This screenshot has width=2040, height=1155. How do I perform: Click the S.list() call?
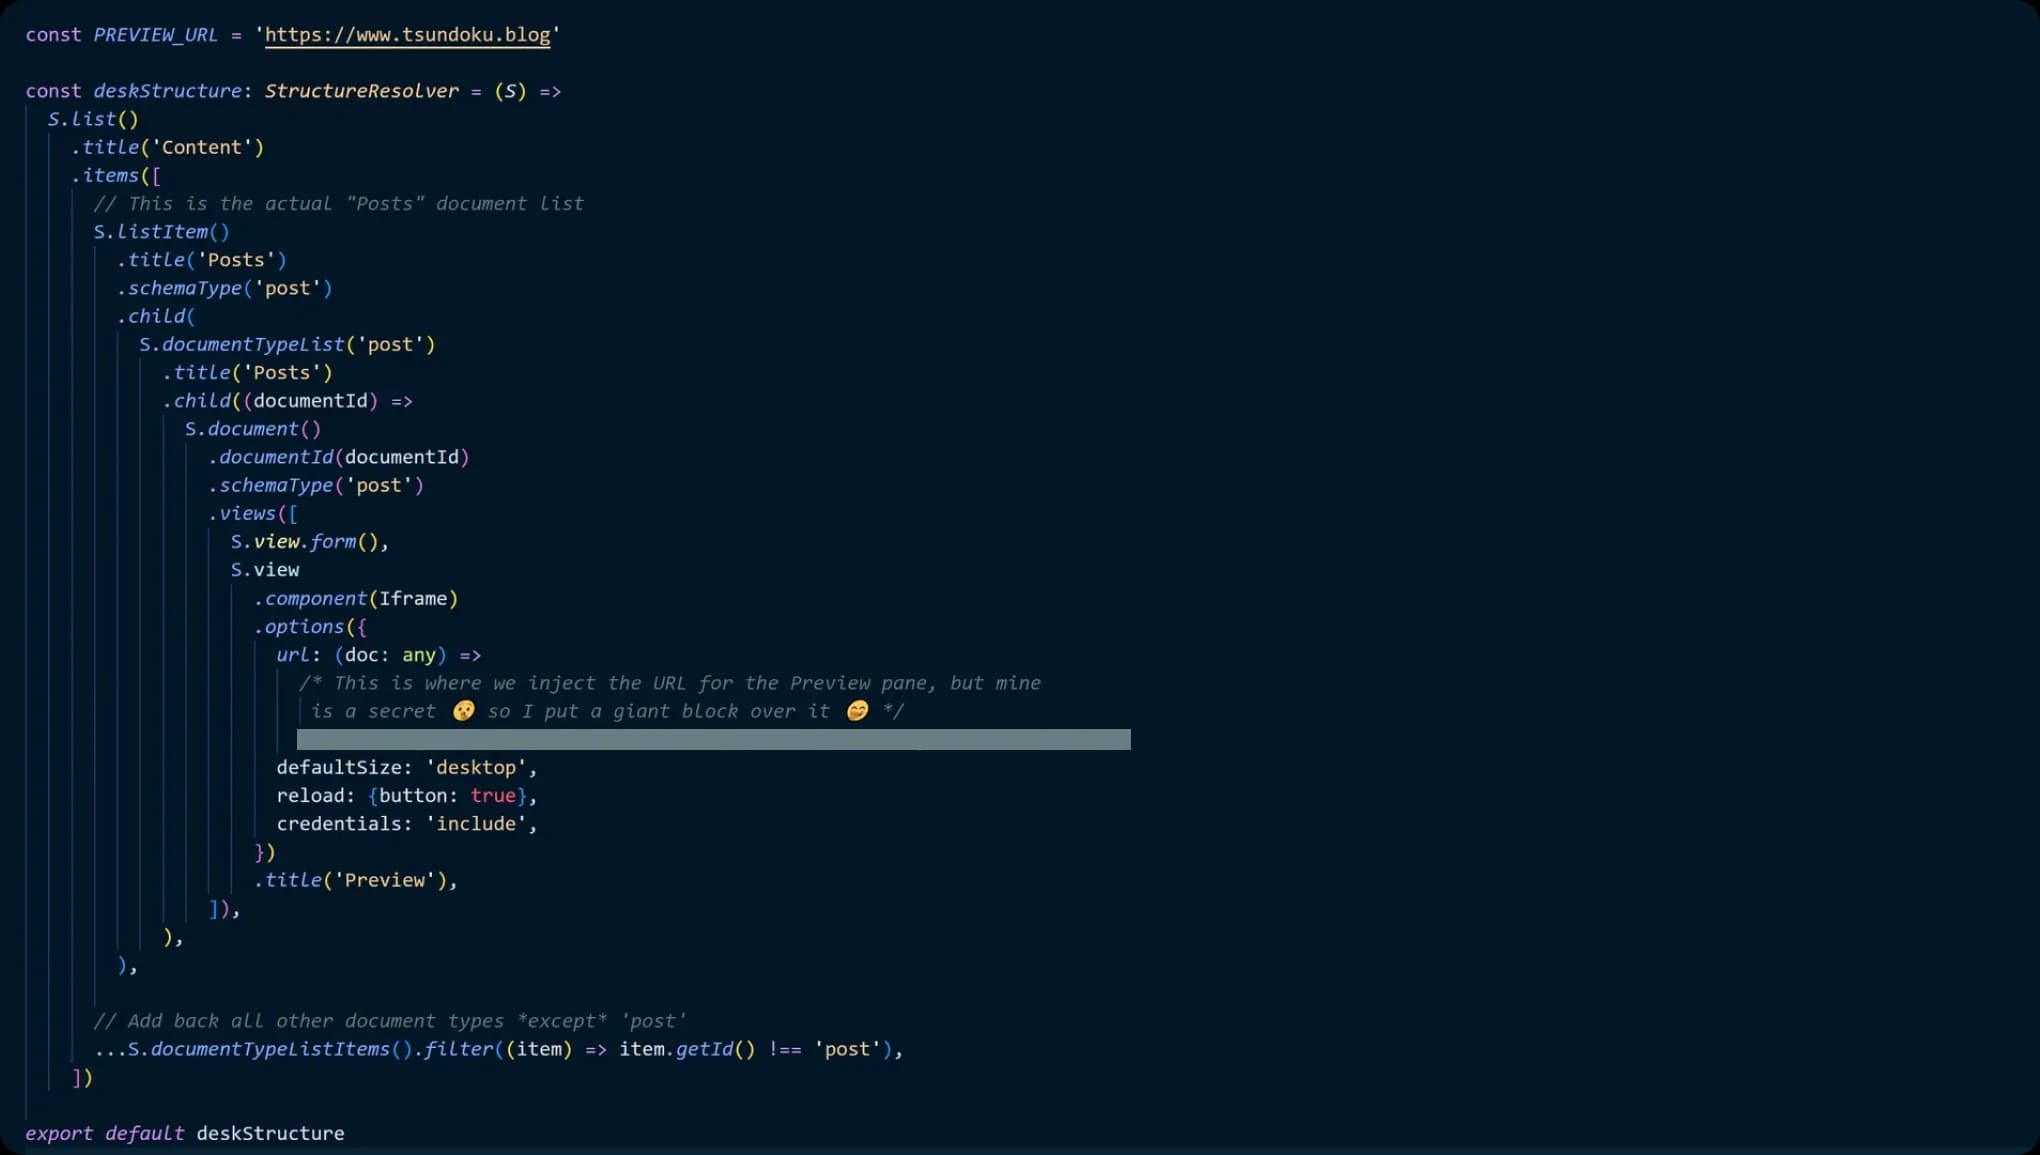[93, 119]
